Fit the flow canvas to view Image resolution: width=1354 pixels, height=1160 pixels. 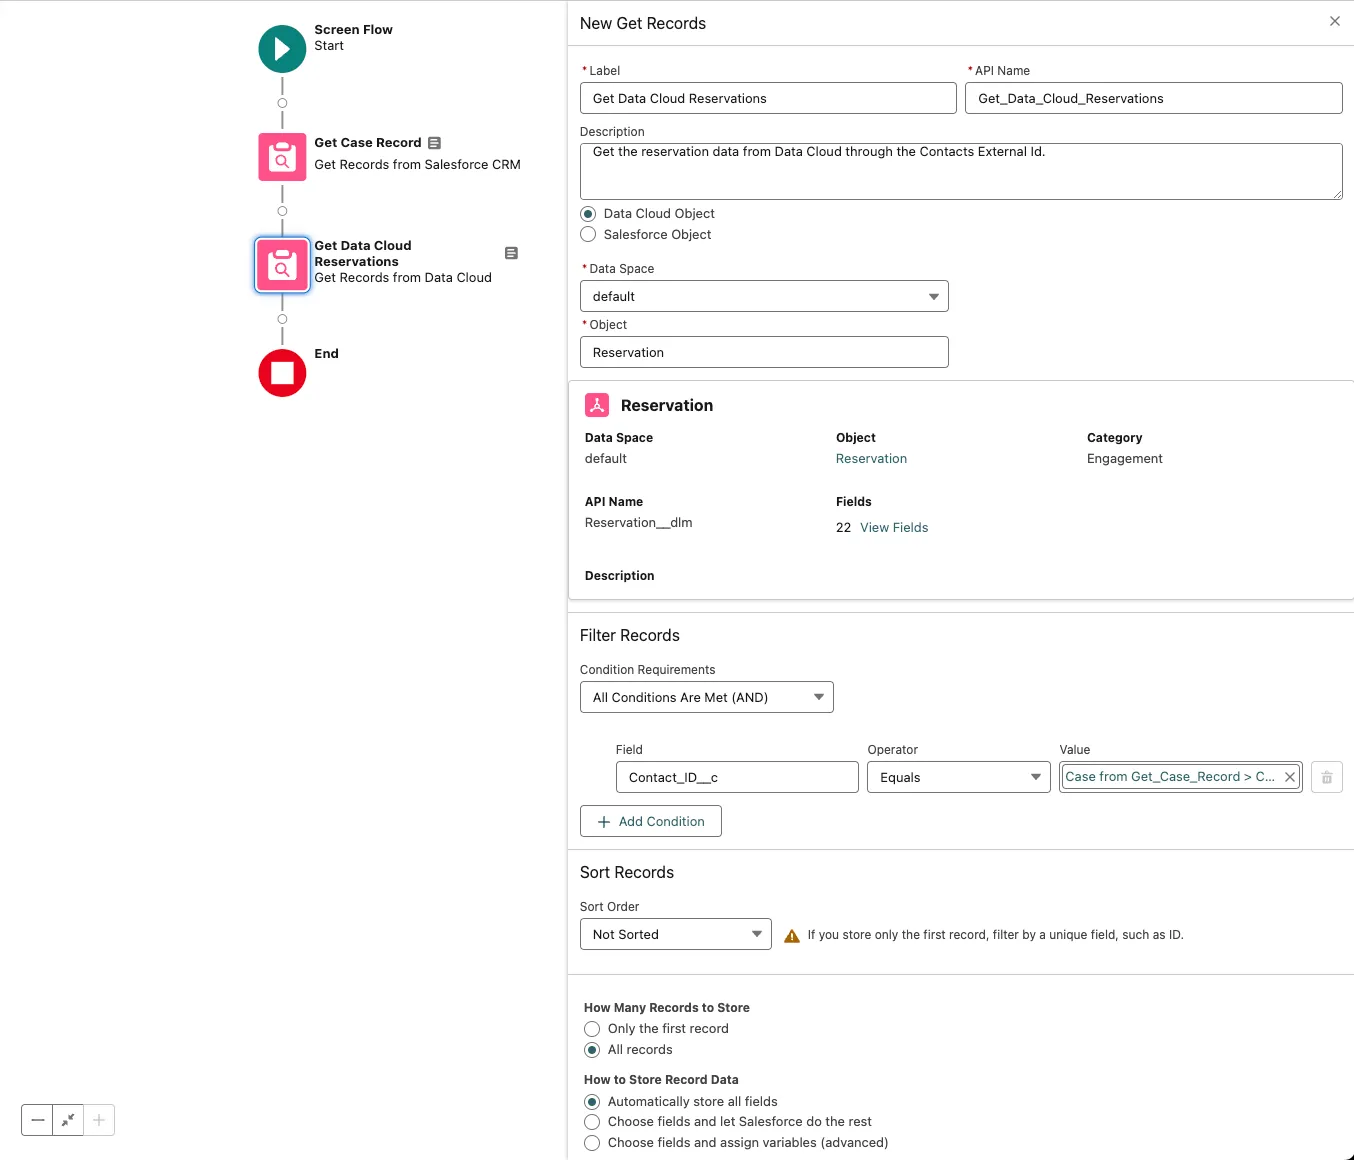pyautogui.click(x=68, y=1120)
